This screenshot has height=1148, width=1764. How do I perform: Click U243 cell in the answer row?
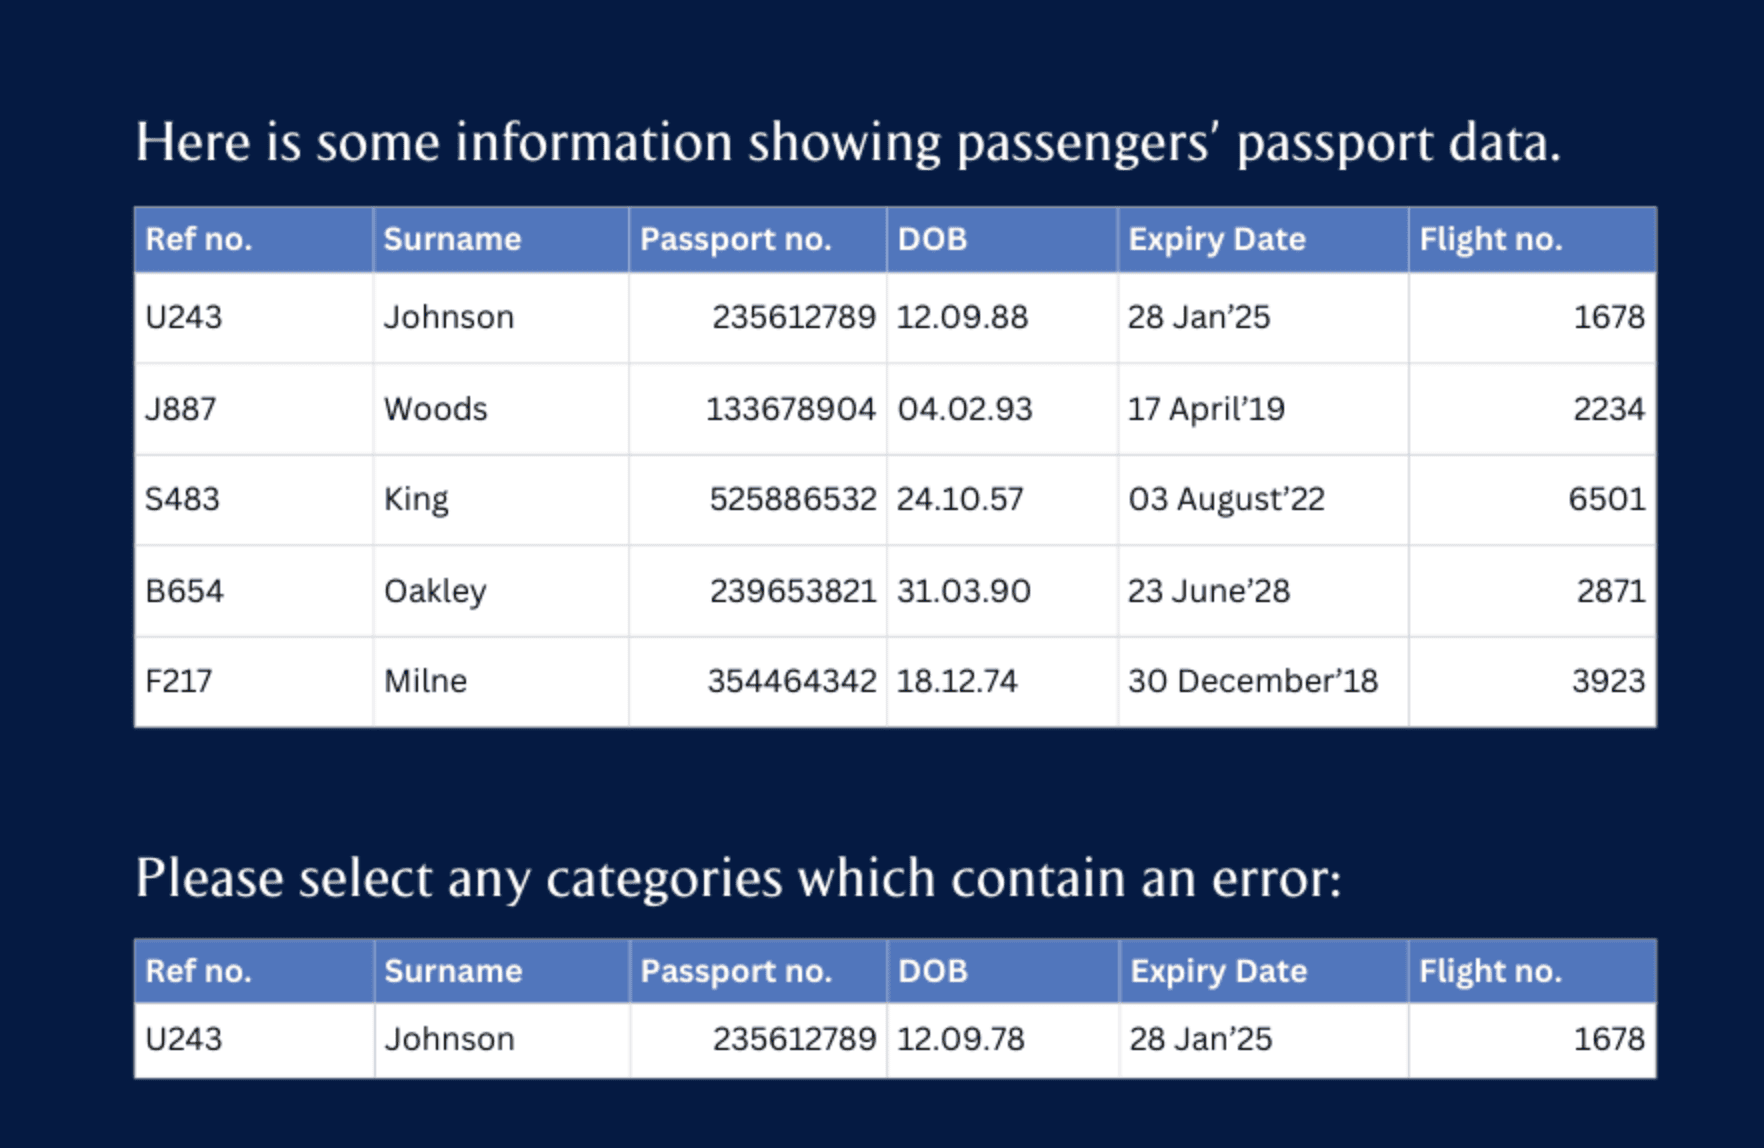pos(184,1039)
